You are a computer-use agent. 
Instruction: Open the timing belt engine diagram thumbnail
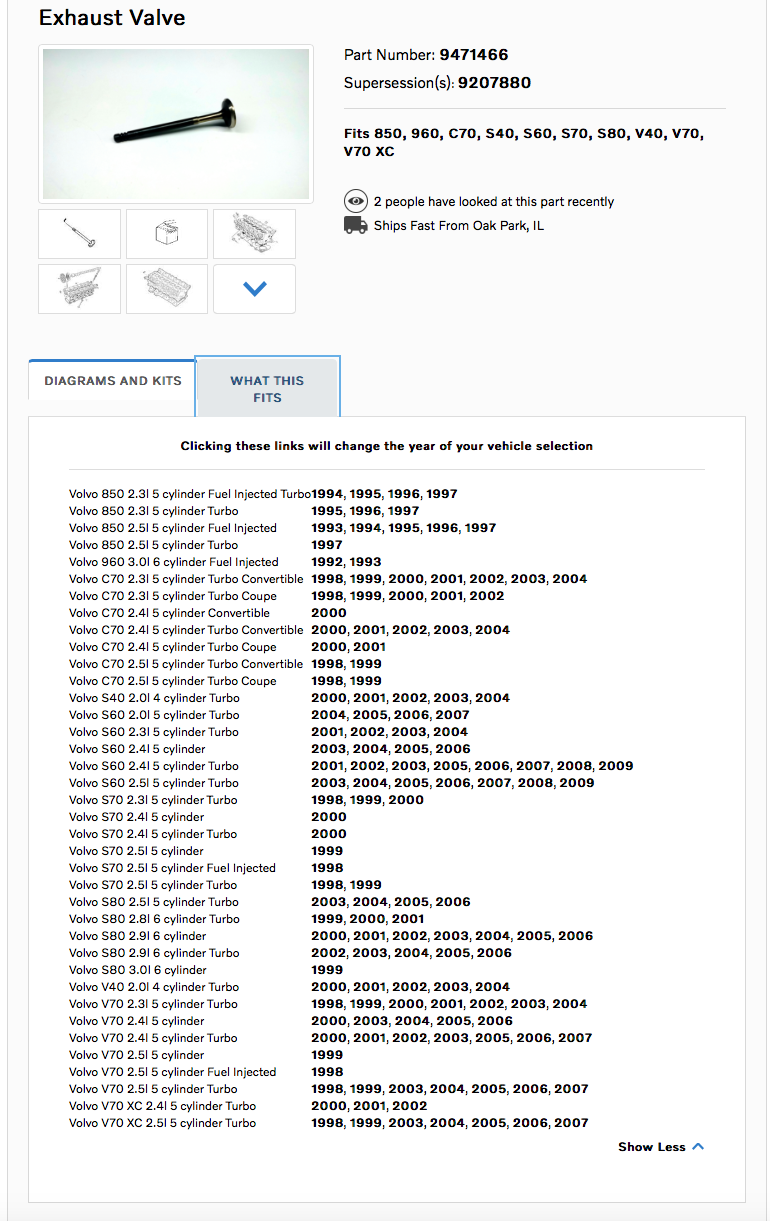click(x=80, y=289)
